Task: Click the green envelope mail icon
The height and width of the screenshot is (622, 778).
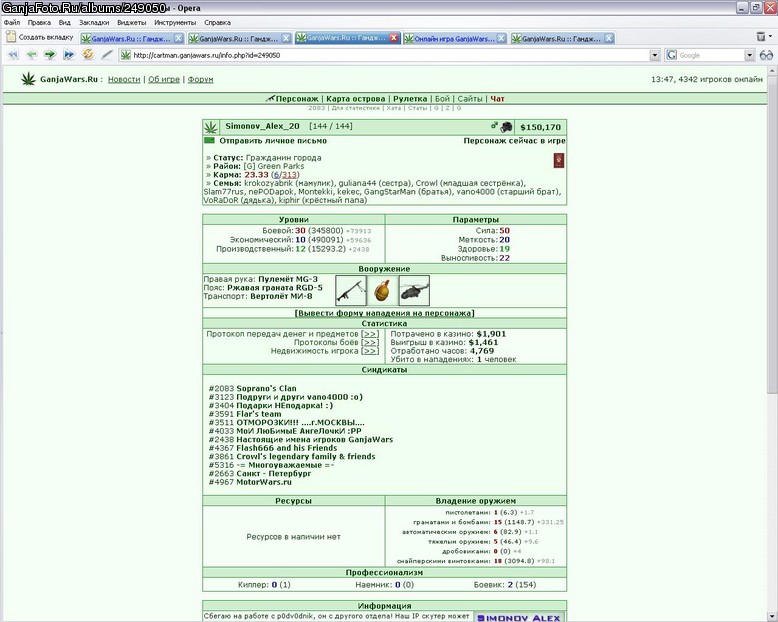Action: tap(209, 141)
